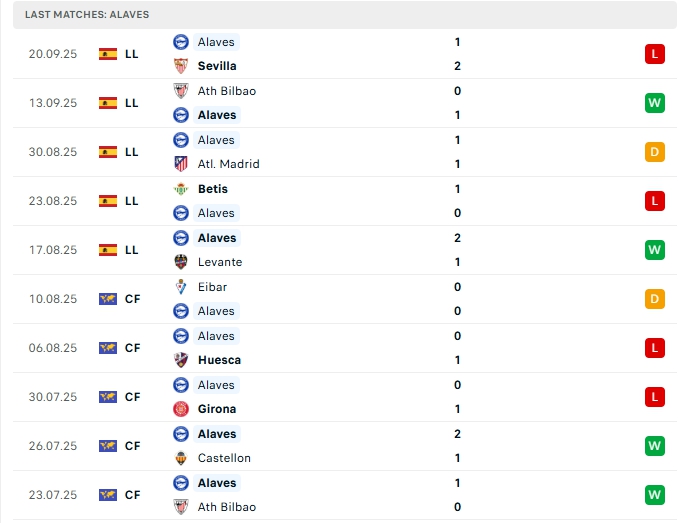Select the Huesca team name

(219, 360)
